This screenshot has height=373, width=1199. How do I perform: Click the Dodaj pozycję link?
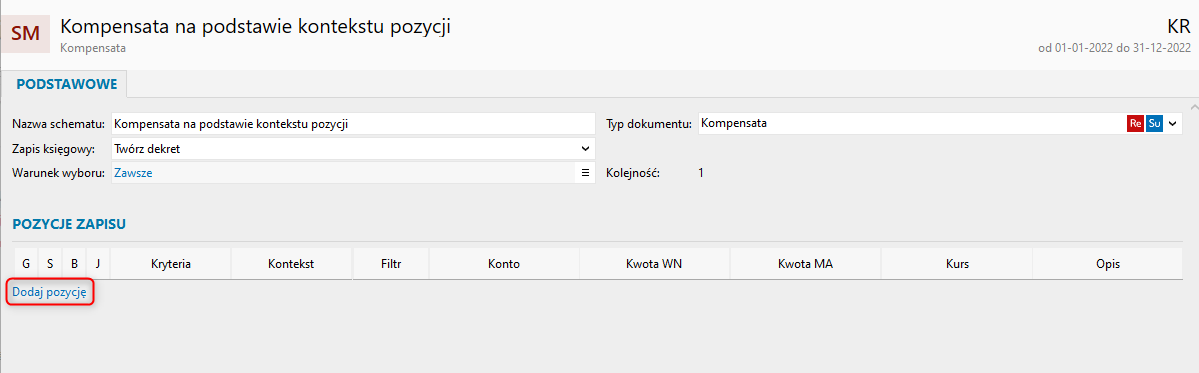(x=50, y=291)
